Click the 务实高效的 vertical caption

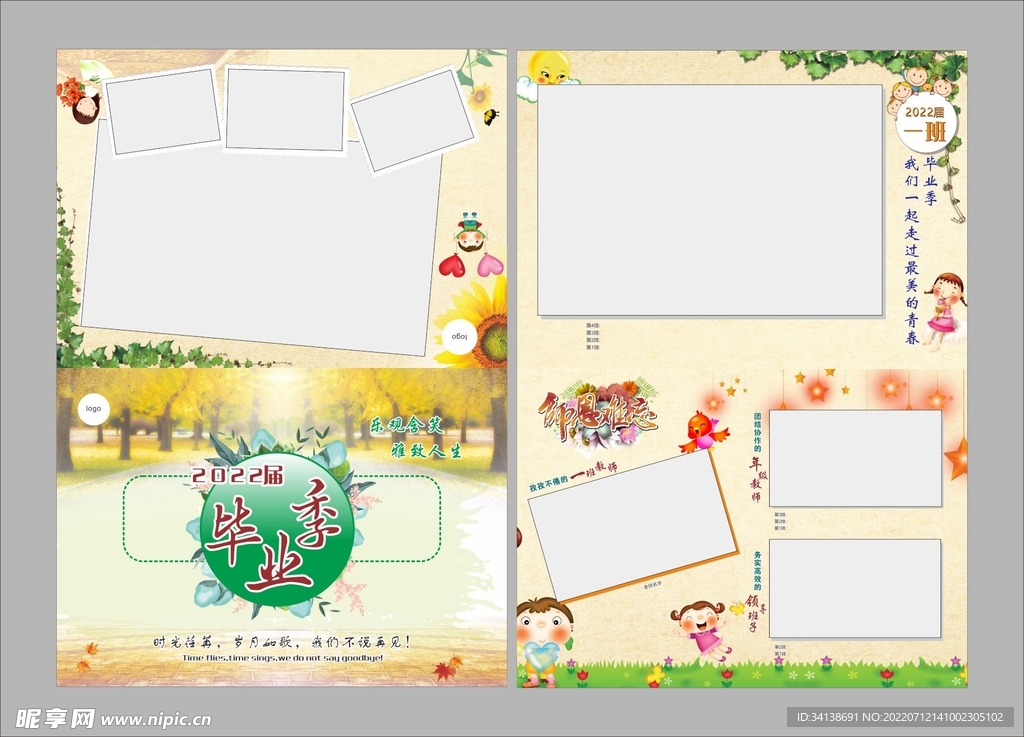click(x=758, y=571)
